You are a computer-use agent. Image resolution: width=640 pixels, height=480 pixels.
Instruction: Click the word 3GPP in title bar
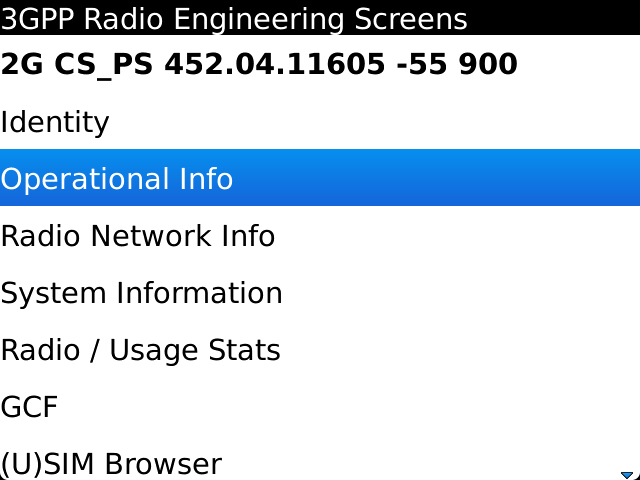pos(37,18)
